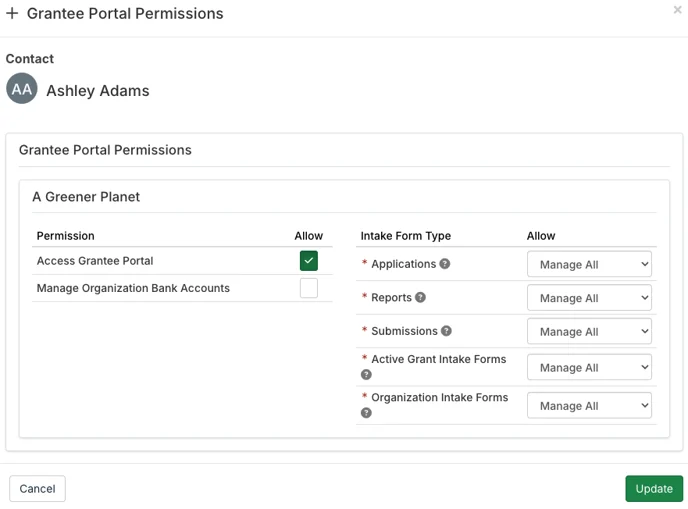This screenshot has width=688, height=509.
Task: Click the Applications row label
Action: [x=404, y=264]
